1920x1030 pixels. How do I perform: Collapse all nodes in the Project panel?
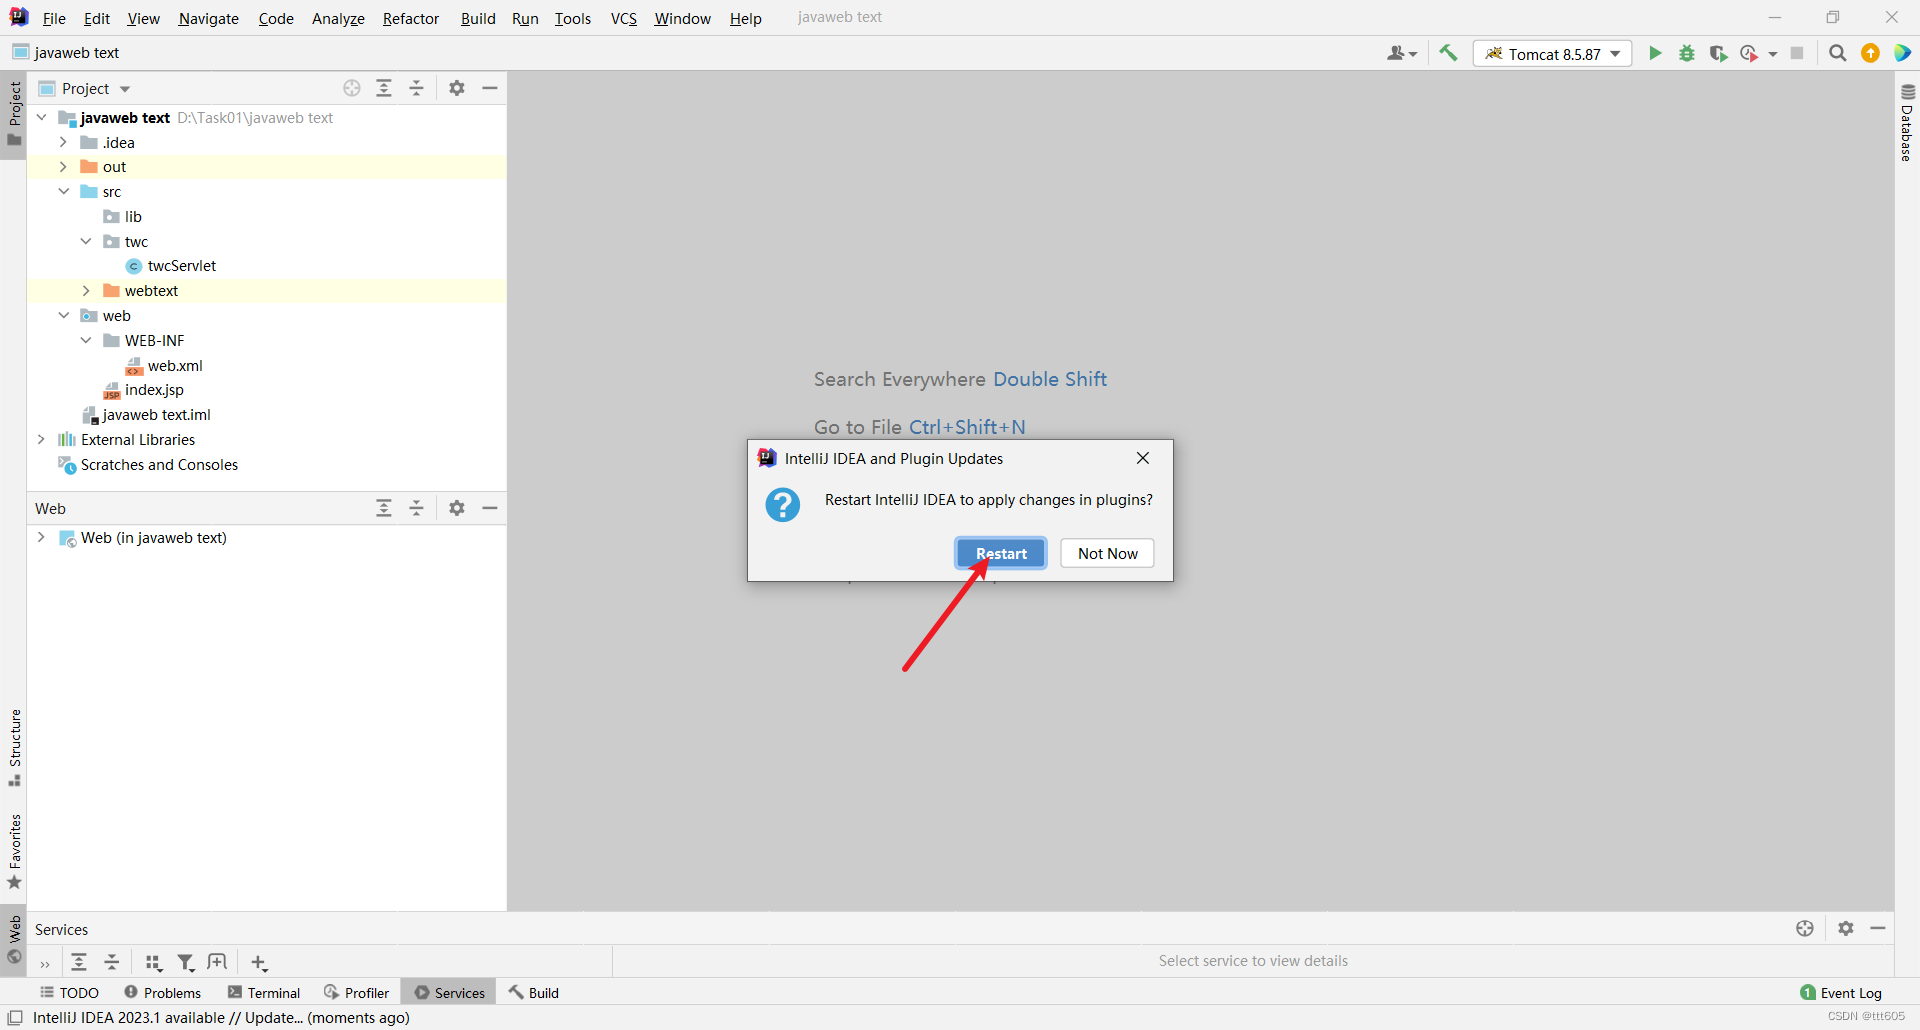(417, 88)
